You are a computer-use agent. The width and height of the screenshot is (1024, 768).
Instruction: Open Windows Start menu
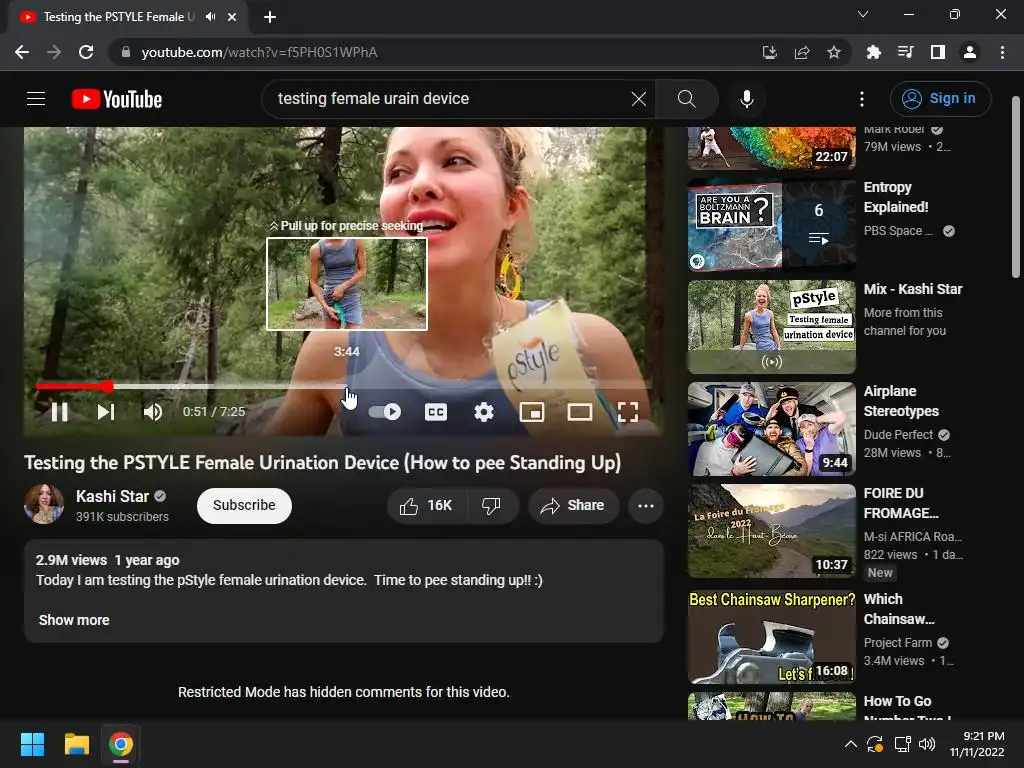coord(32,744)
